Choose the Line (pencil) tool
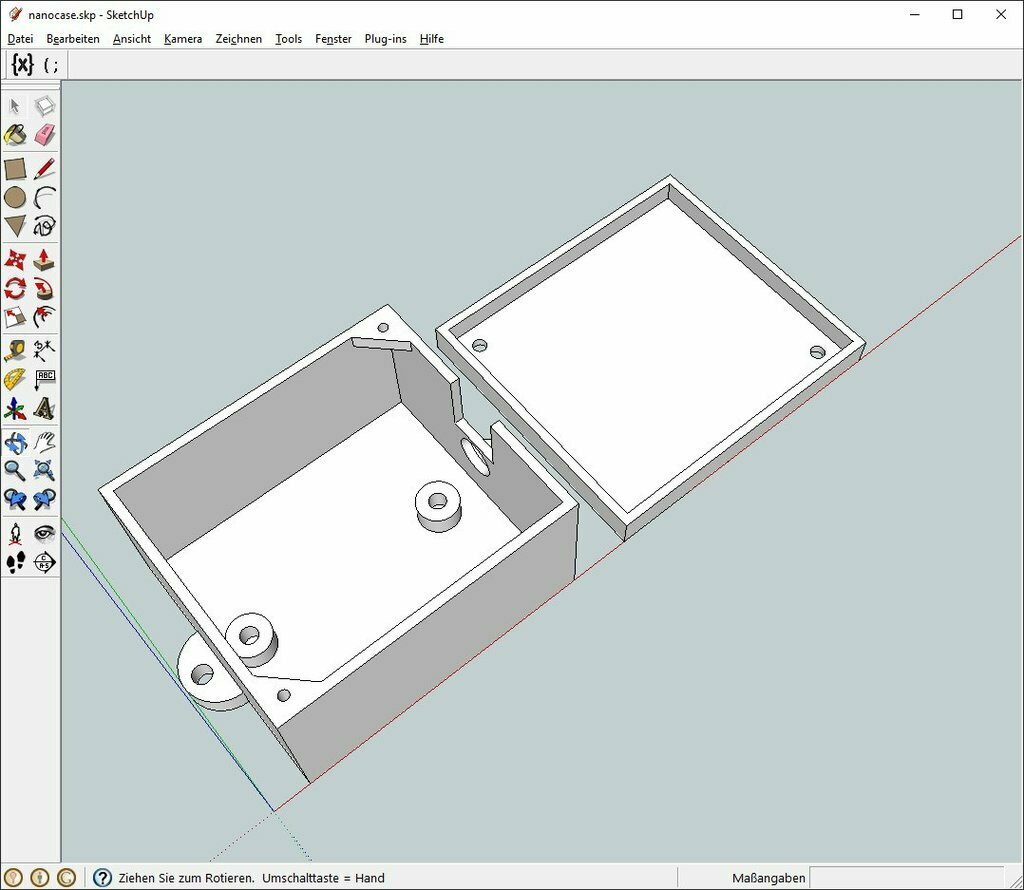 coord(44,167)
